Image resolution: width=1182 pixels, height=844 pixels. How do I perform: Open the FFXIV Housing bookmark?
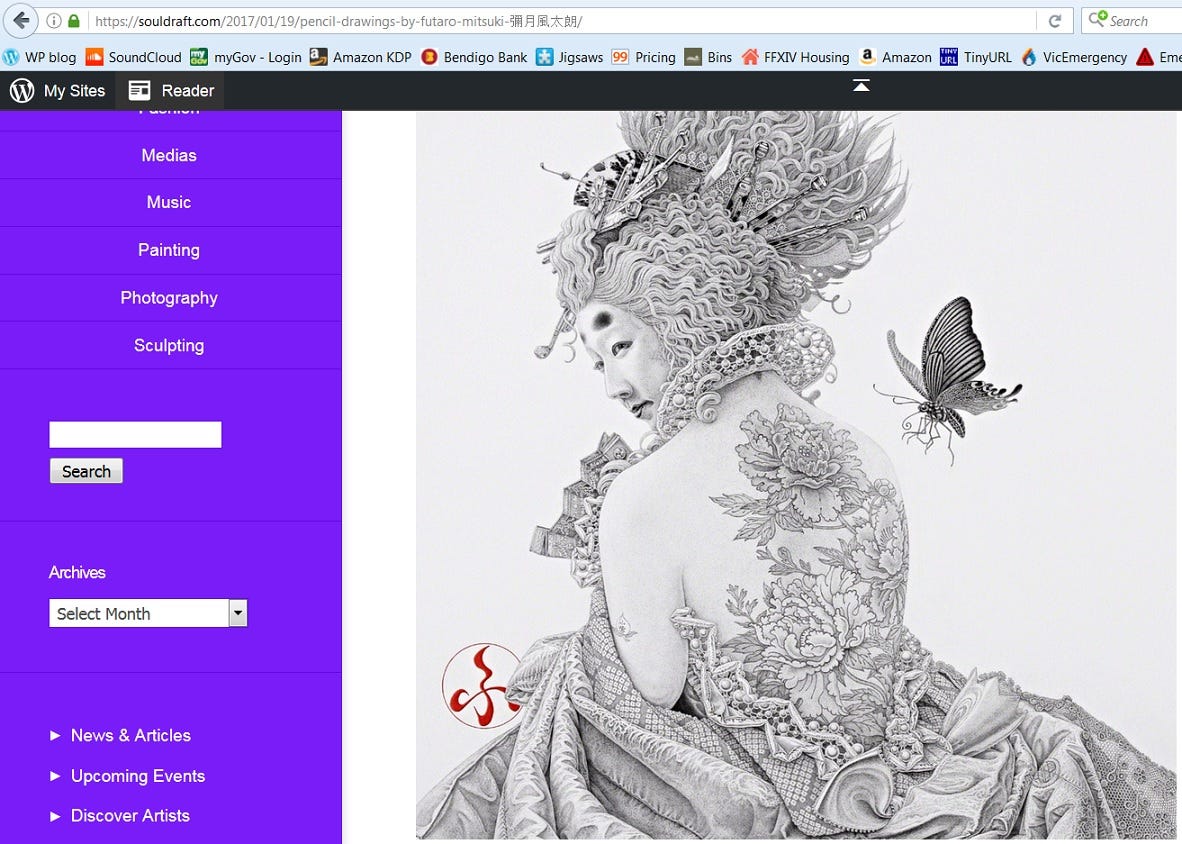click(795, 57)
